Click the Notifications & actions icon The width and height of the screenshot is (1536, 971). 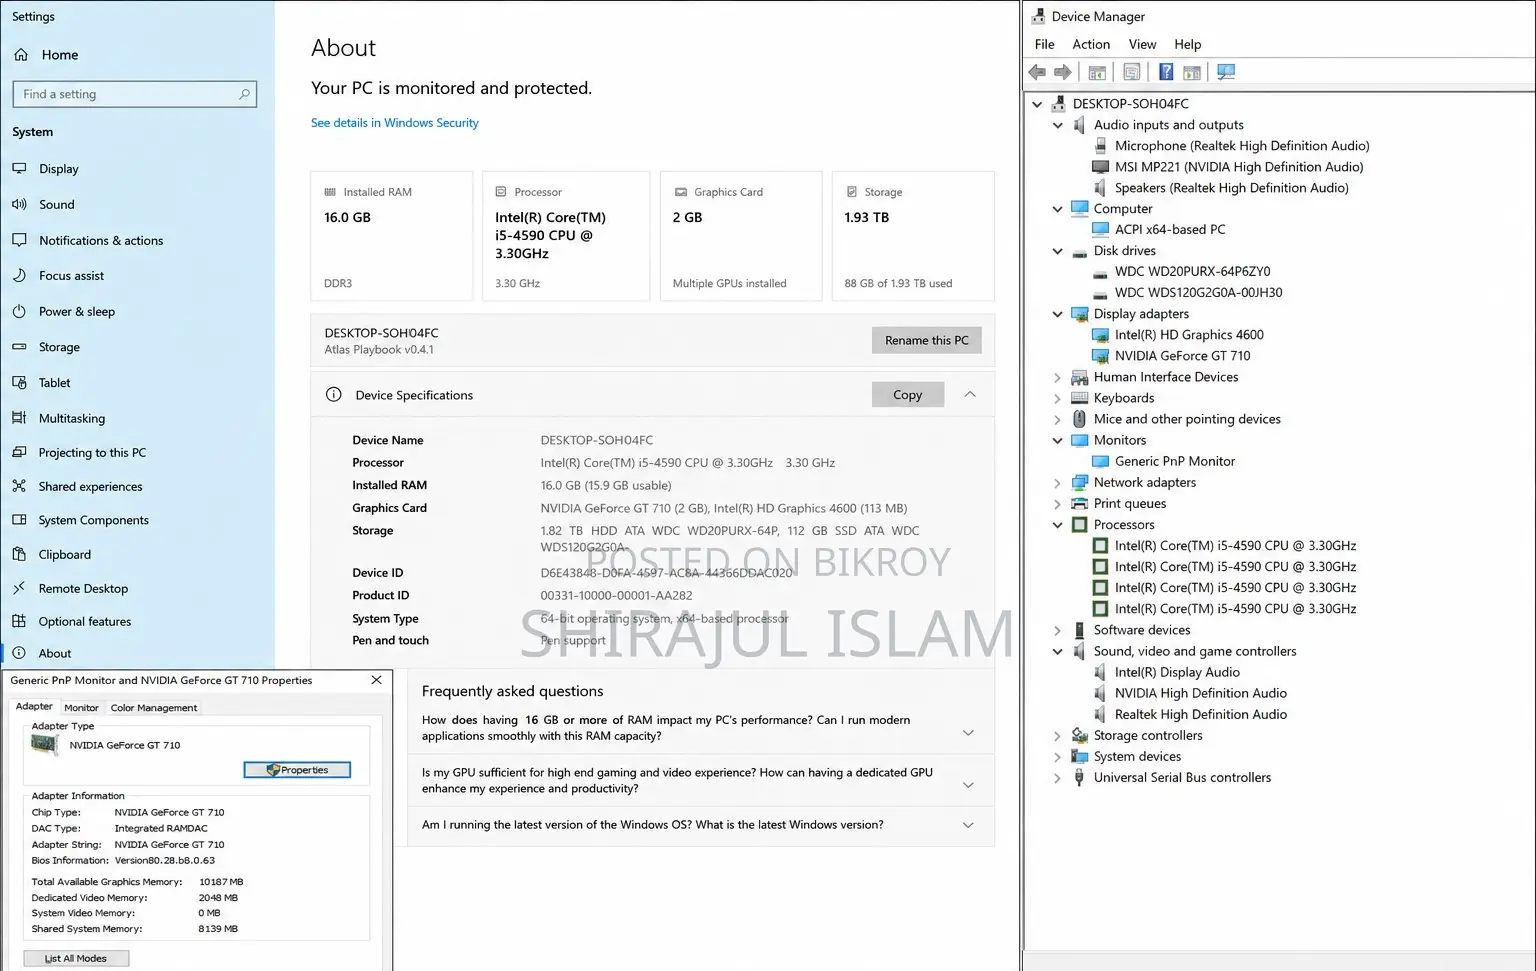point(19,240)
